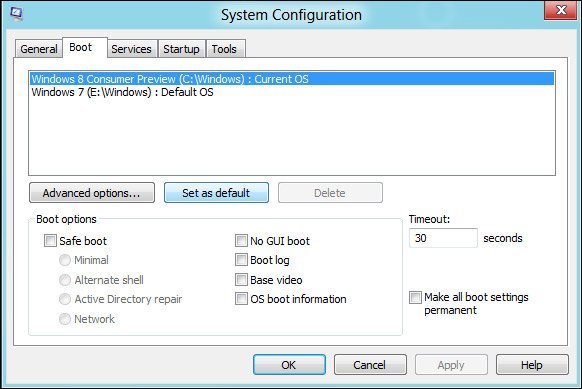This screenshot has width=582, height=389.
Task: Choose the Minimal radio option
Action: click(x=65, y=260)
